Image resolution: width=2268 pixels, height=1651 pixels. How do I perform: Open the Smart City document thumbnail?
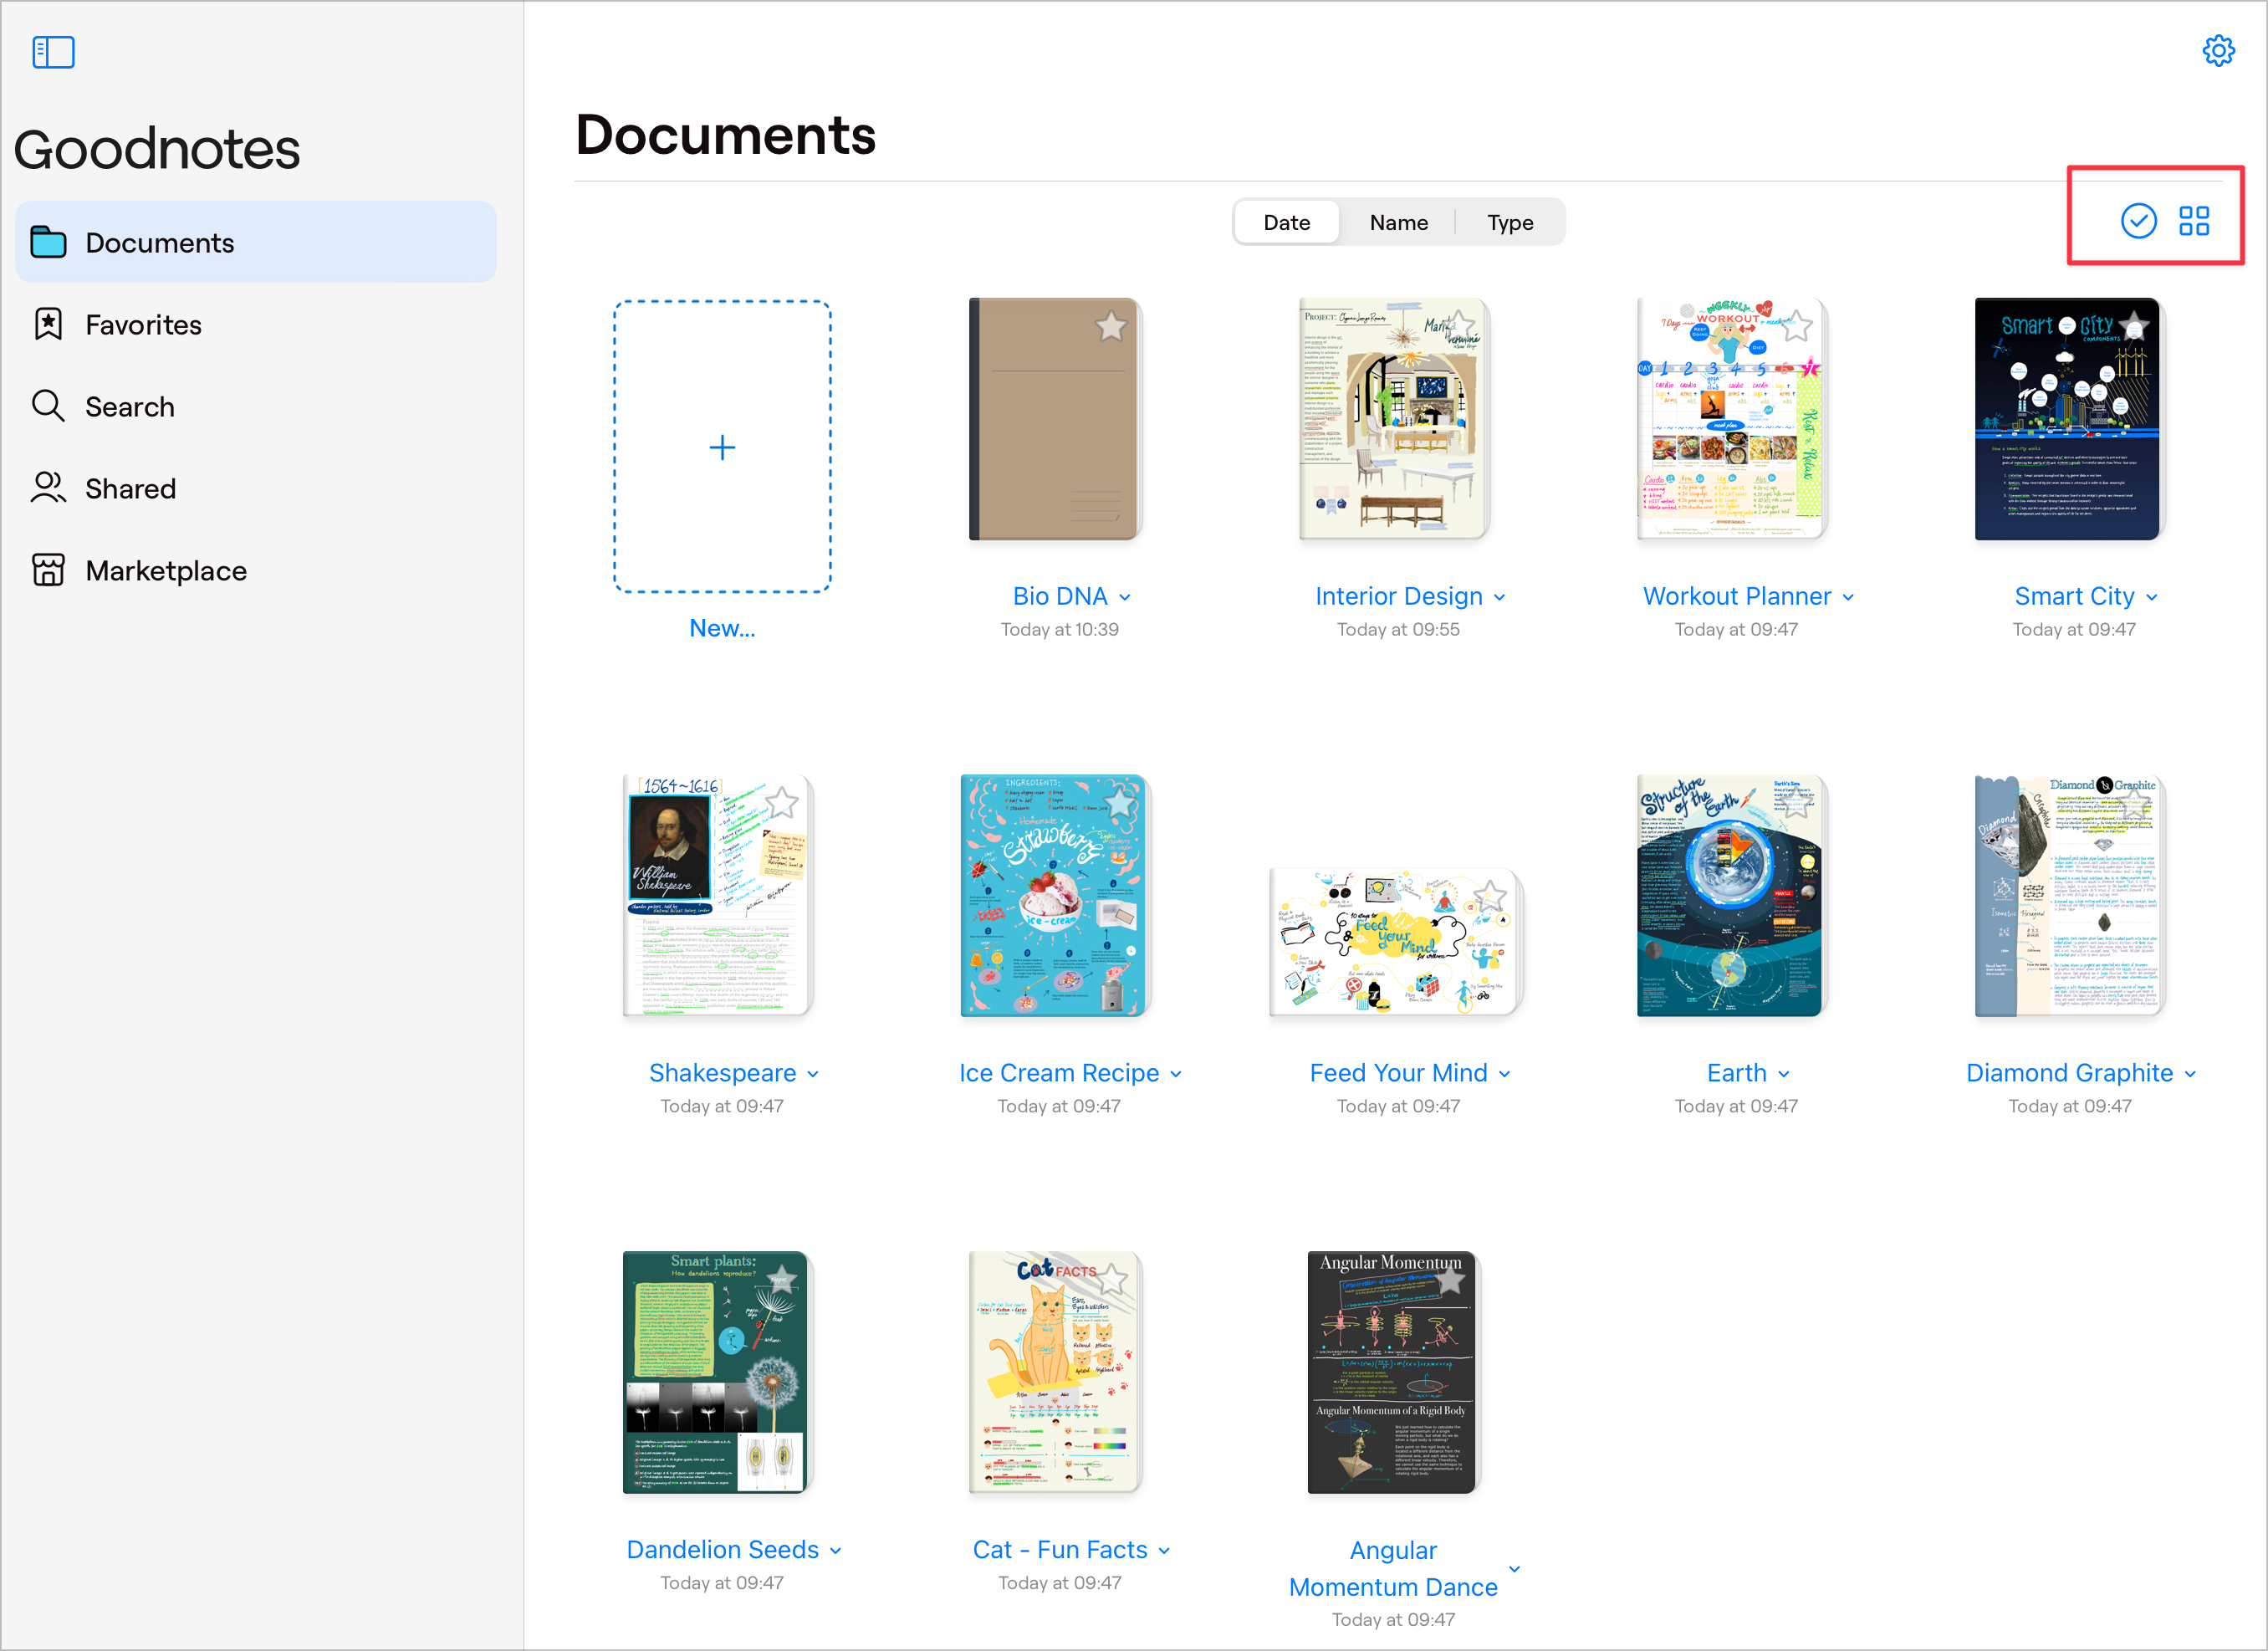click(2068, 419)
